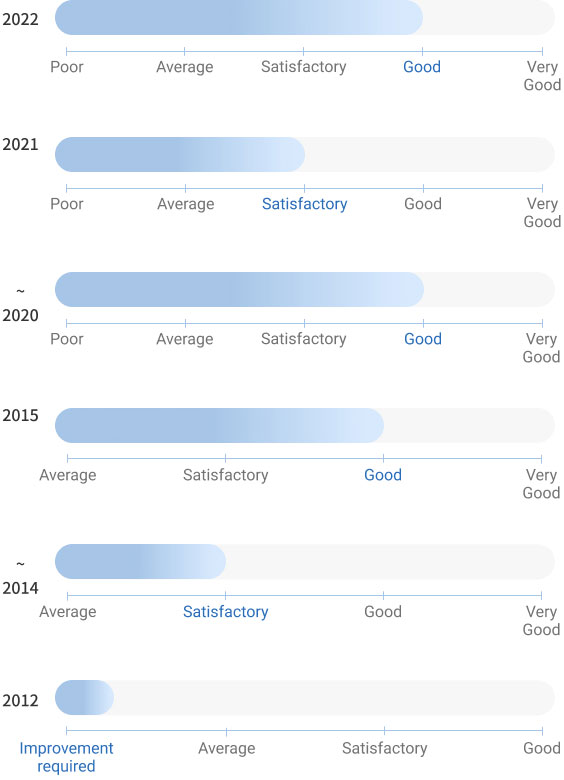Click the Very Good label under 2022
This screenshot has width=564, height=780.
tap(542, 76)
